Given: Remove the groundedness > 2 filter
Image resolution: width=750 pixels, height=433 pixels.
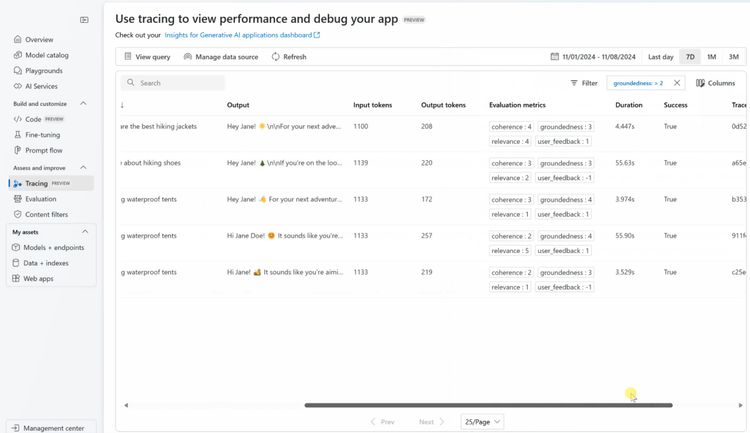Looking at the screenshot, I should [x=677, y=83].
